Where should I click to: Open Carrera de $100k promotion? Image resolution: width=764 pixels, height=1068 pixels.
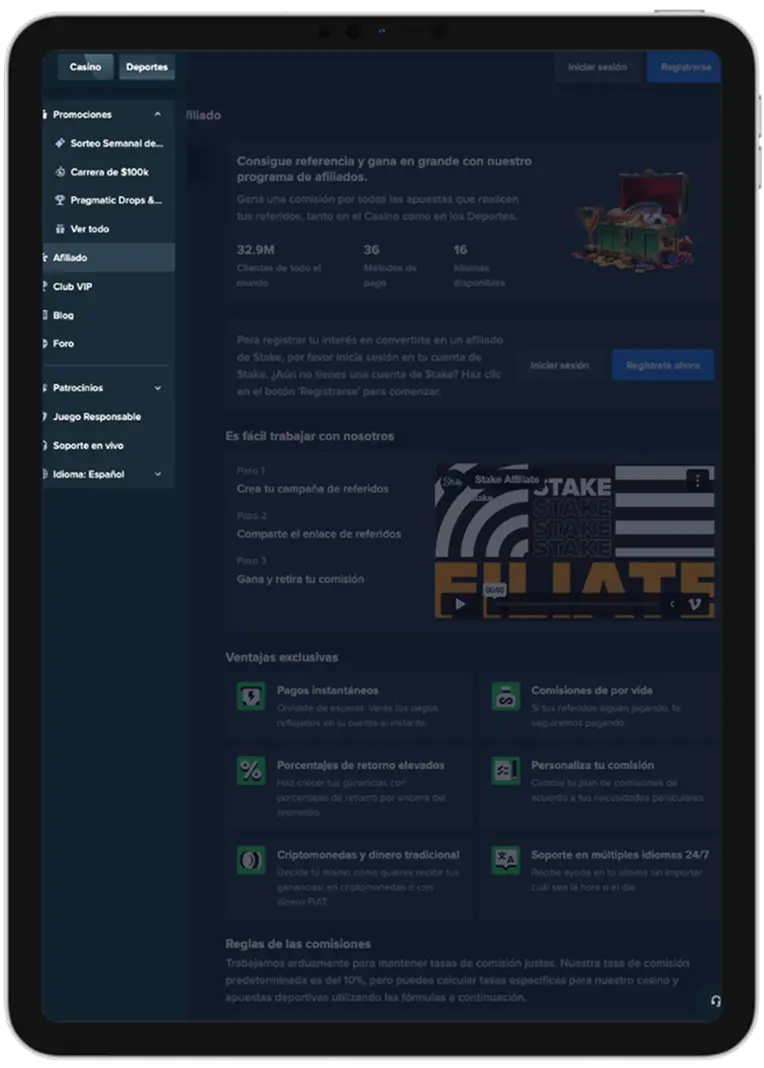point(109,172)
